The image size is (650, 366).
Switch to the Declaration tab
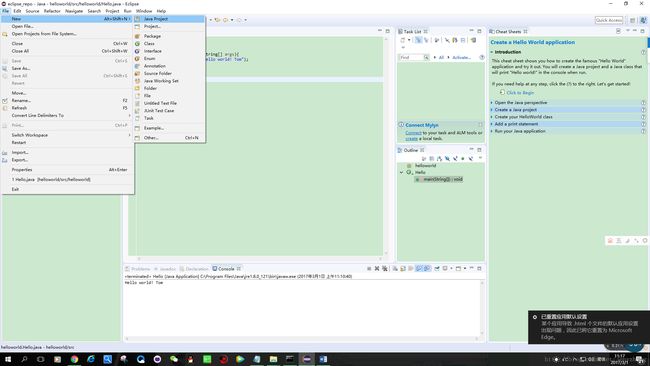194,269
